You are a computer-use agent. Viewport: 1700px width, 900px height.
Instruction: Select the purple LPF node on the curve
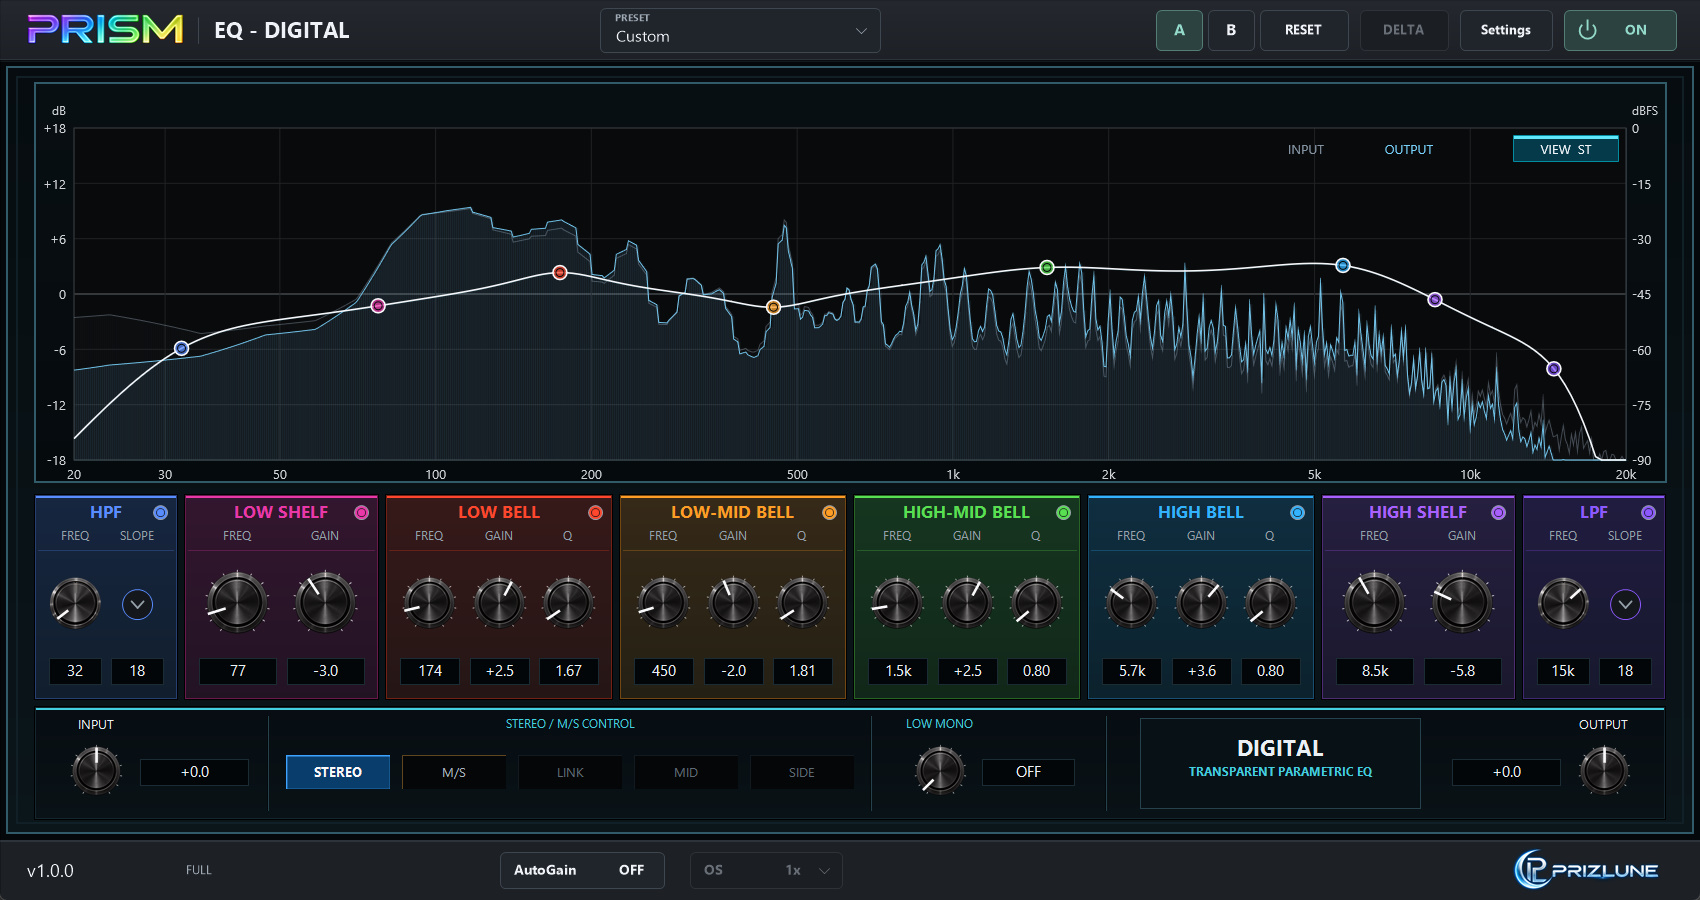tap(1554, 369)
